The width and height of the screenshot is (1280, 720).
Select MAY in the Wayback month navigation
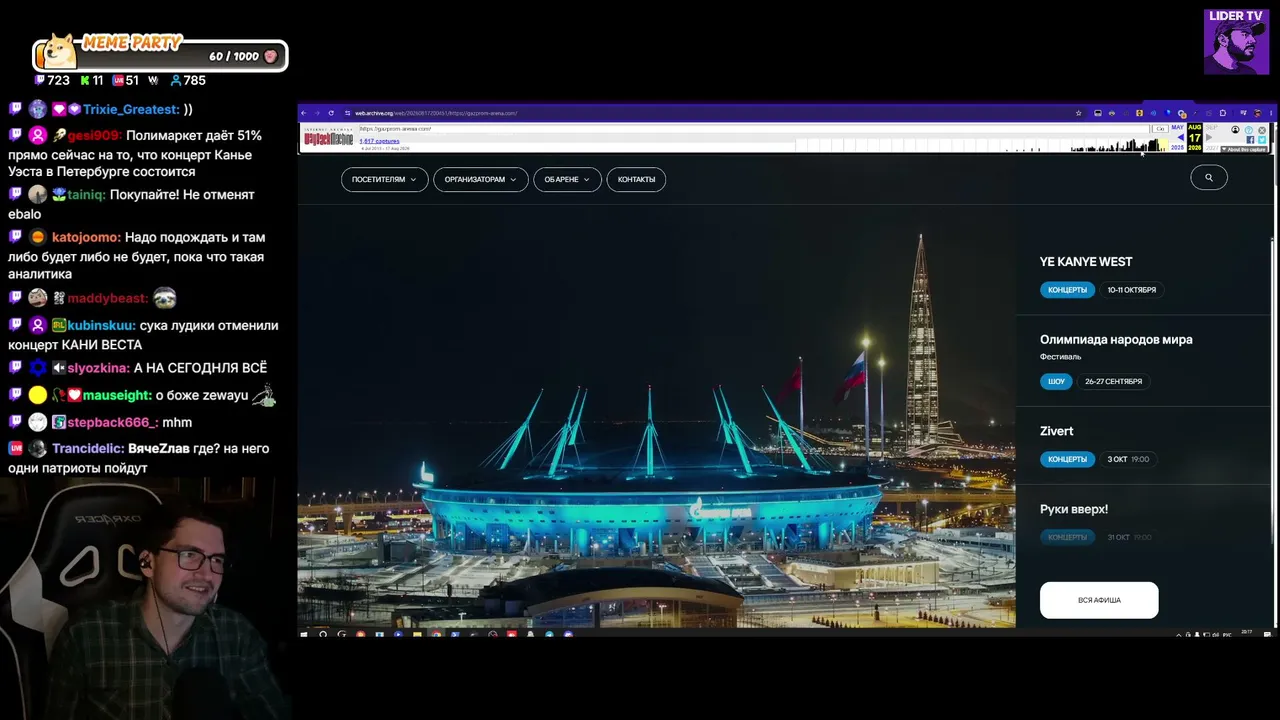click(x=1178, y=128)
